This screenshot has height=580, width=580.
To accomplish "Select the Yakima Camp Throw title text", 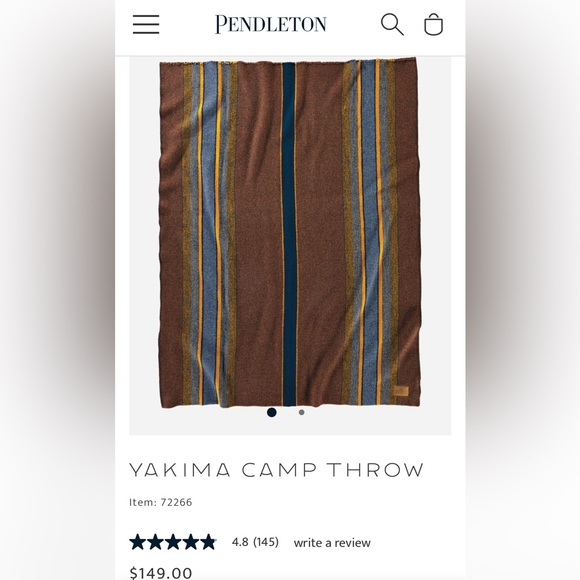I will point(276,470).
